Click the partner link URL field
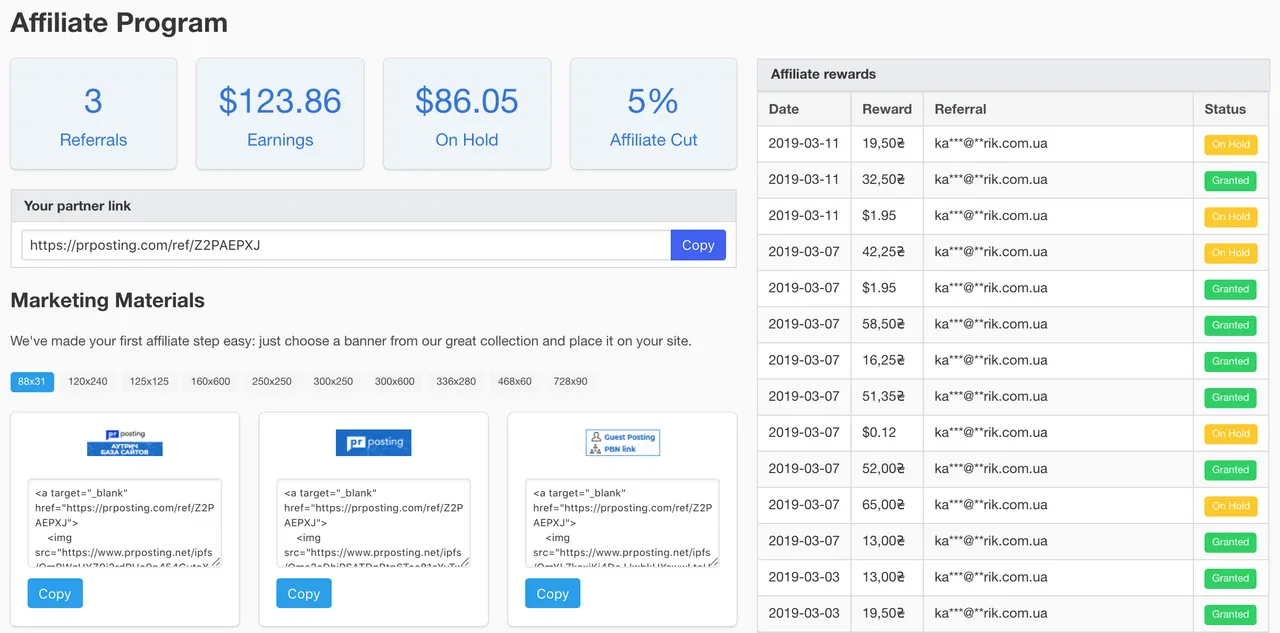Image resolution: width=1280 pixels, height=633 pixels. [x=346, y=245]
